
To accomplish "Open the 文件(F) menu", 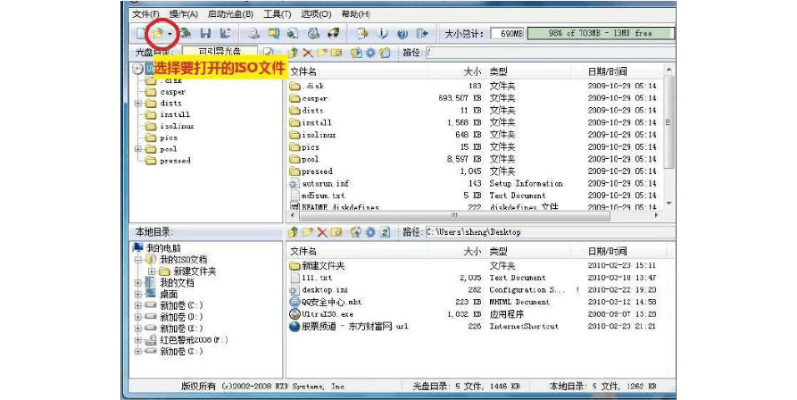I will tap(146, 15).
